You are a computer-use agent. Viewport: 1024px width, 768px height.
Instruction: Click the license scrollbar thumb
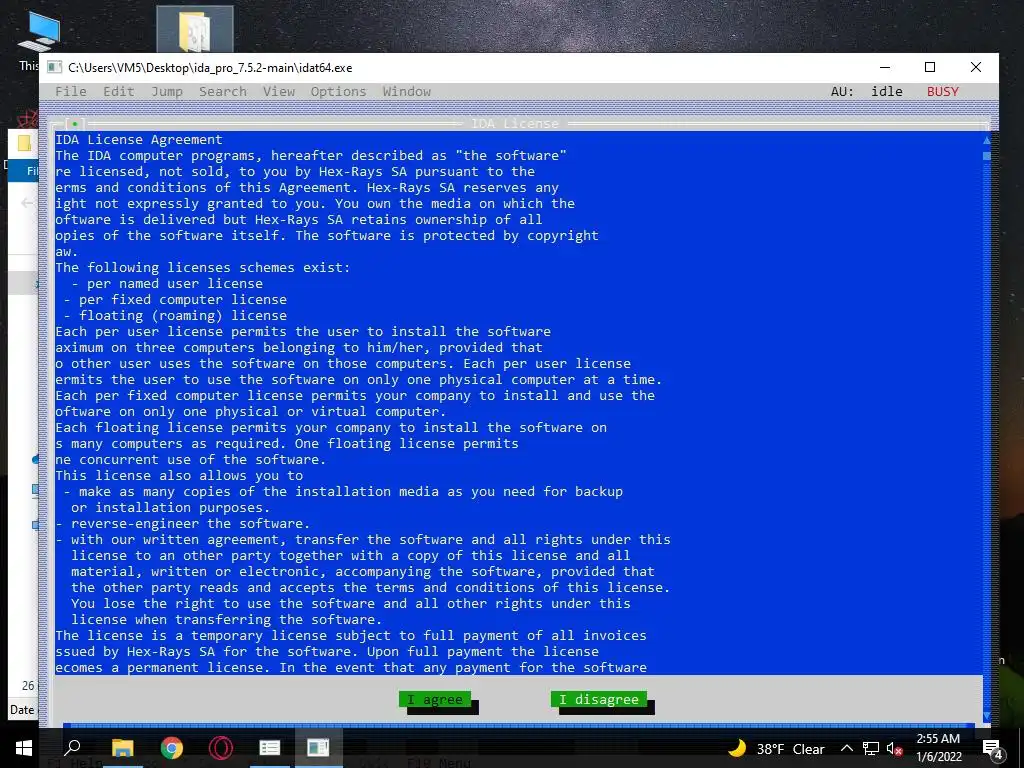point(987,155)
